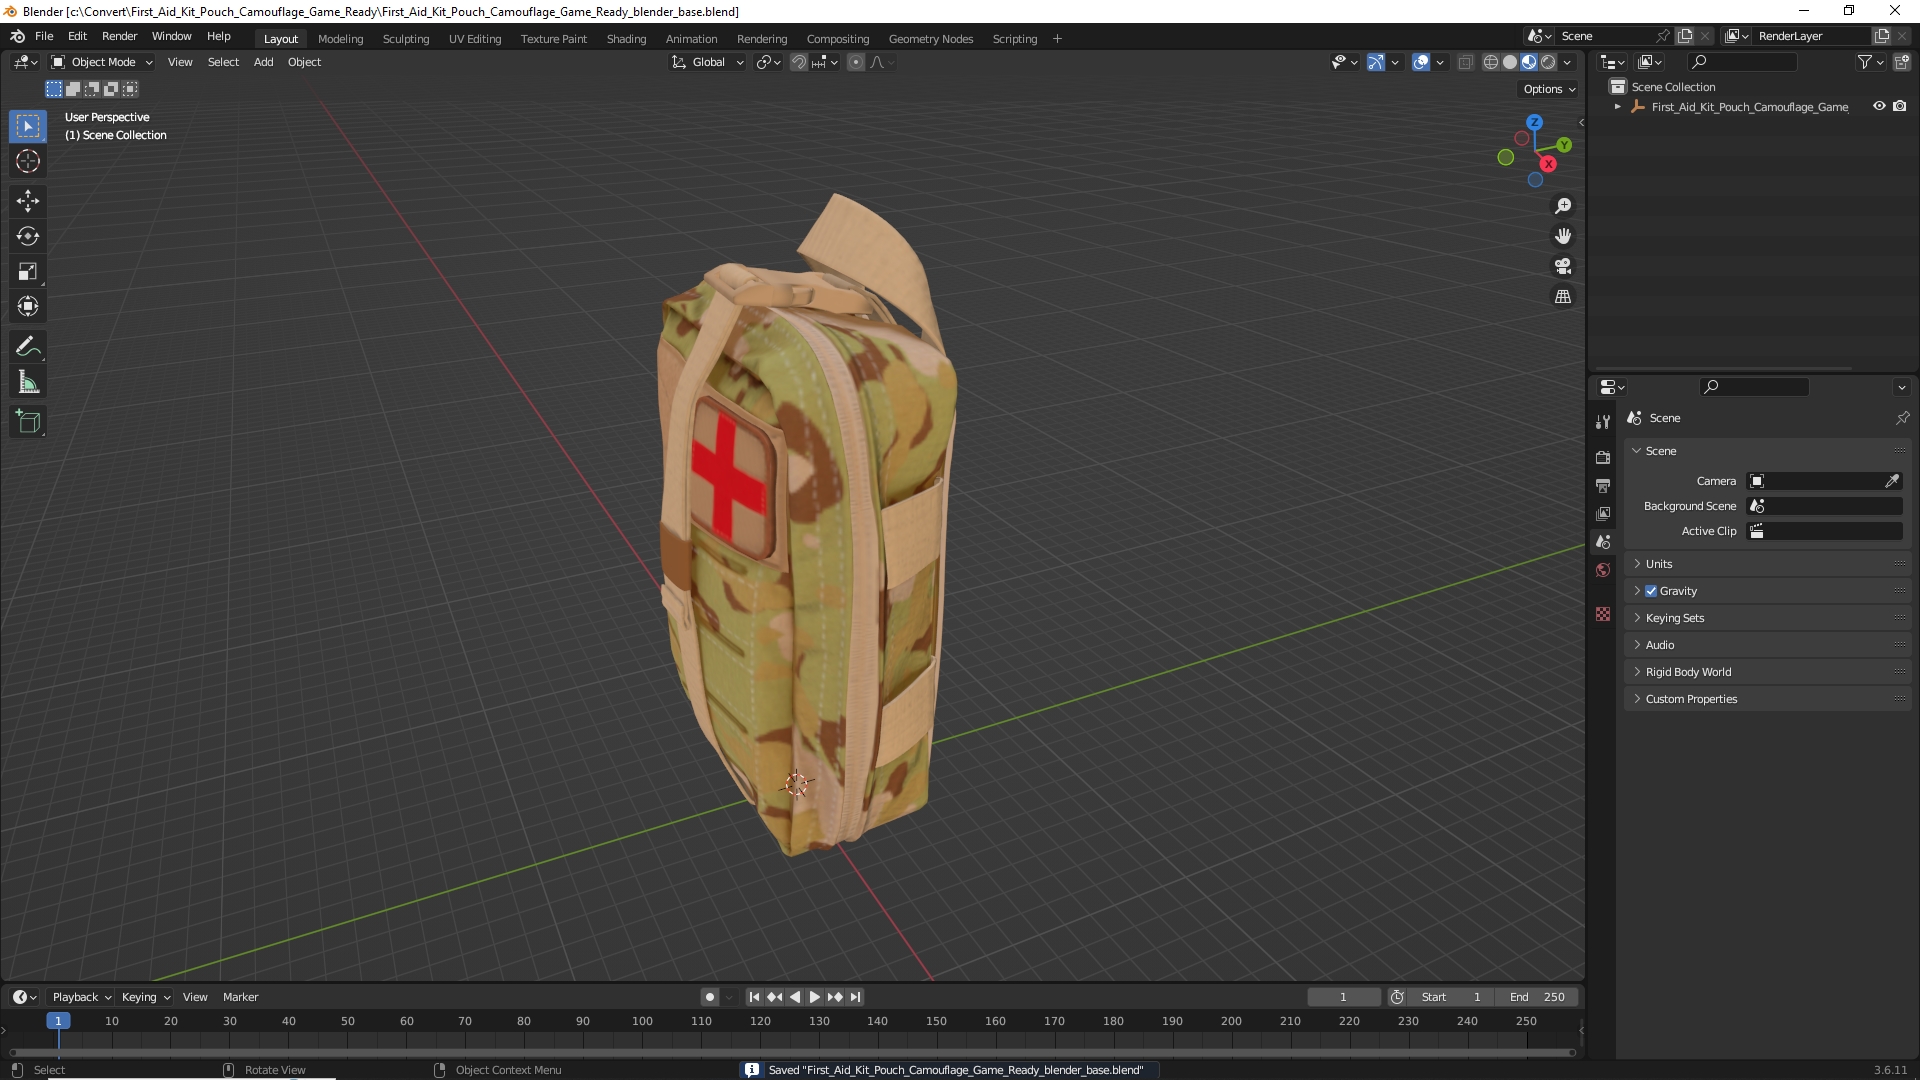Click the current frame number field
The width and height of the screenshot is (1920, 1080).
[1343, 997]
